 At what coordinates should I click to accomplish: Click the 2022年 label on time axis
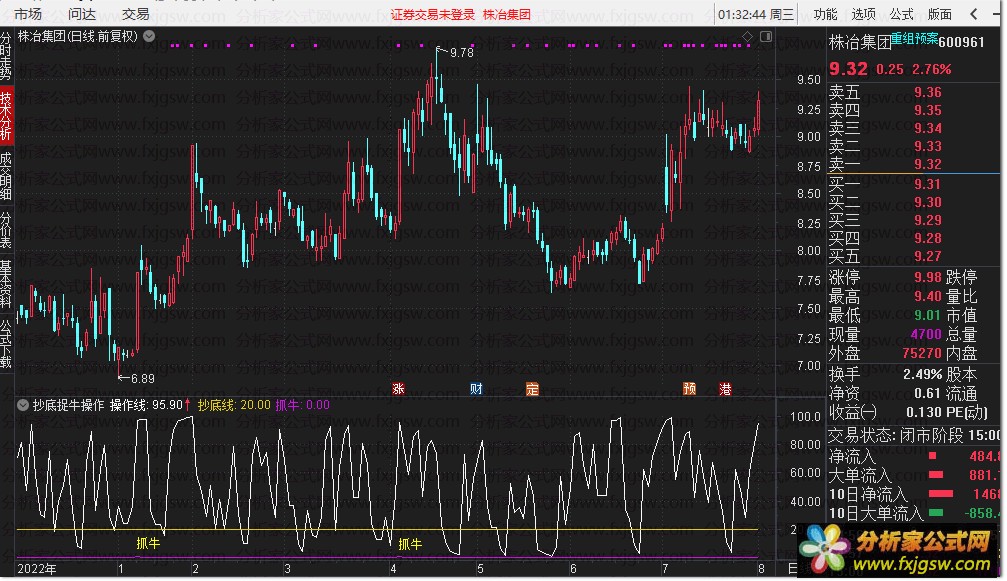click(37, 569)
